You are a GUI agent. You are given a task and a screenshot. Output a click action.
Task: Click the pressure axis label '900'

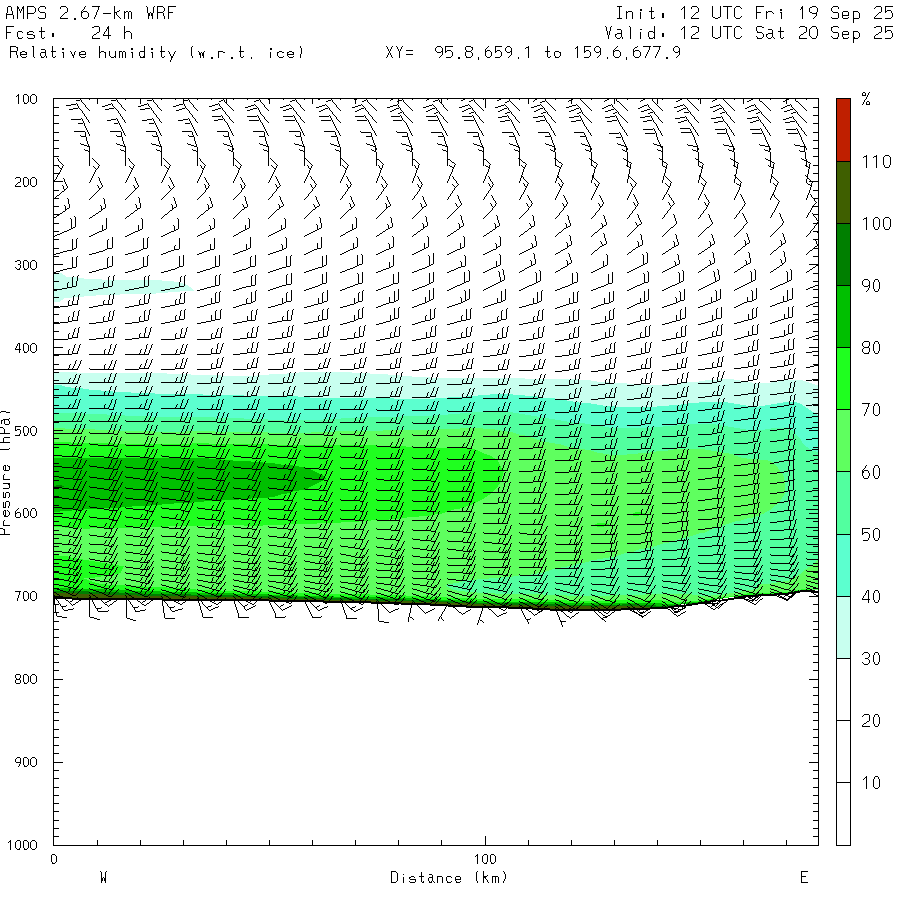point(26,762)
